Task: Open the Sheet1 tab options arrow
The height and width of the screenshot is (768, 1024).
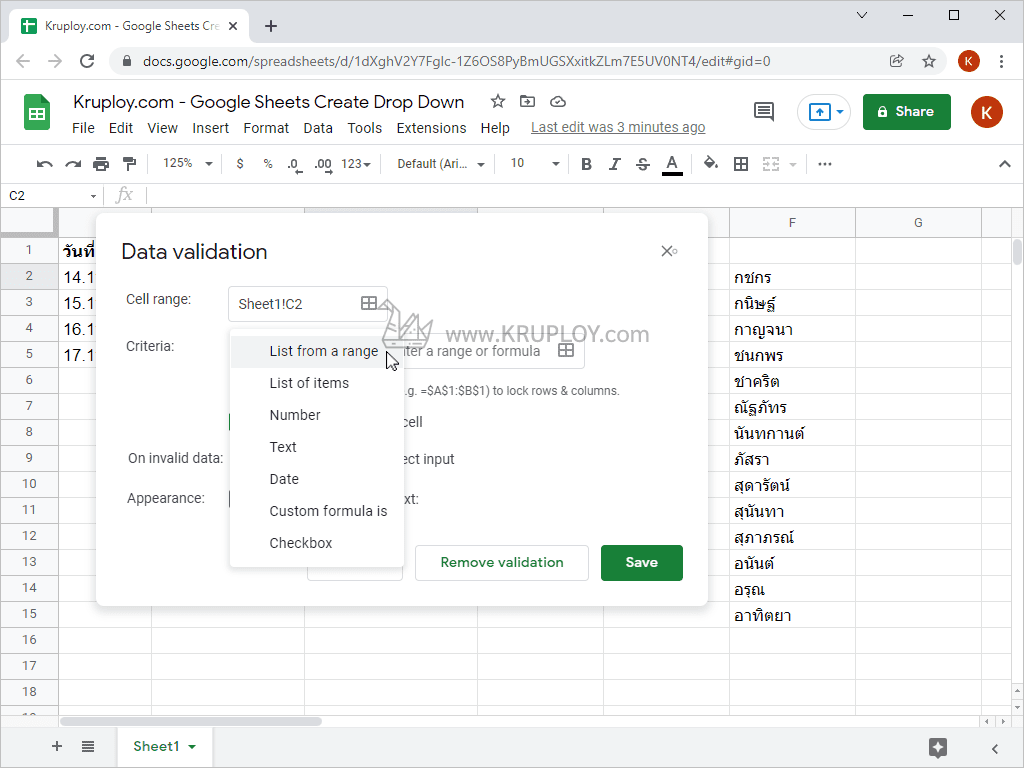Action: coord(192,746)
